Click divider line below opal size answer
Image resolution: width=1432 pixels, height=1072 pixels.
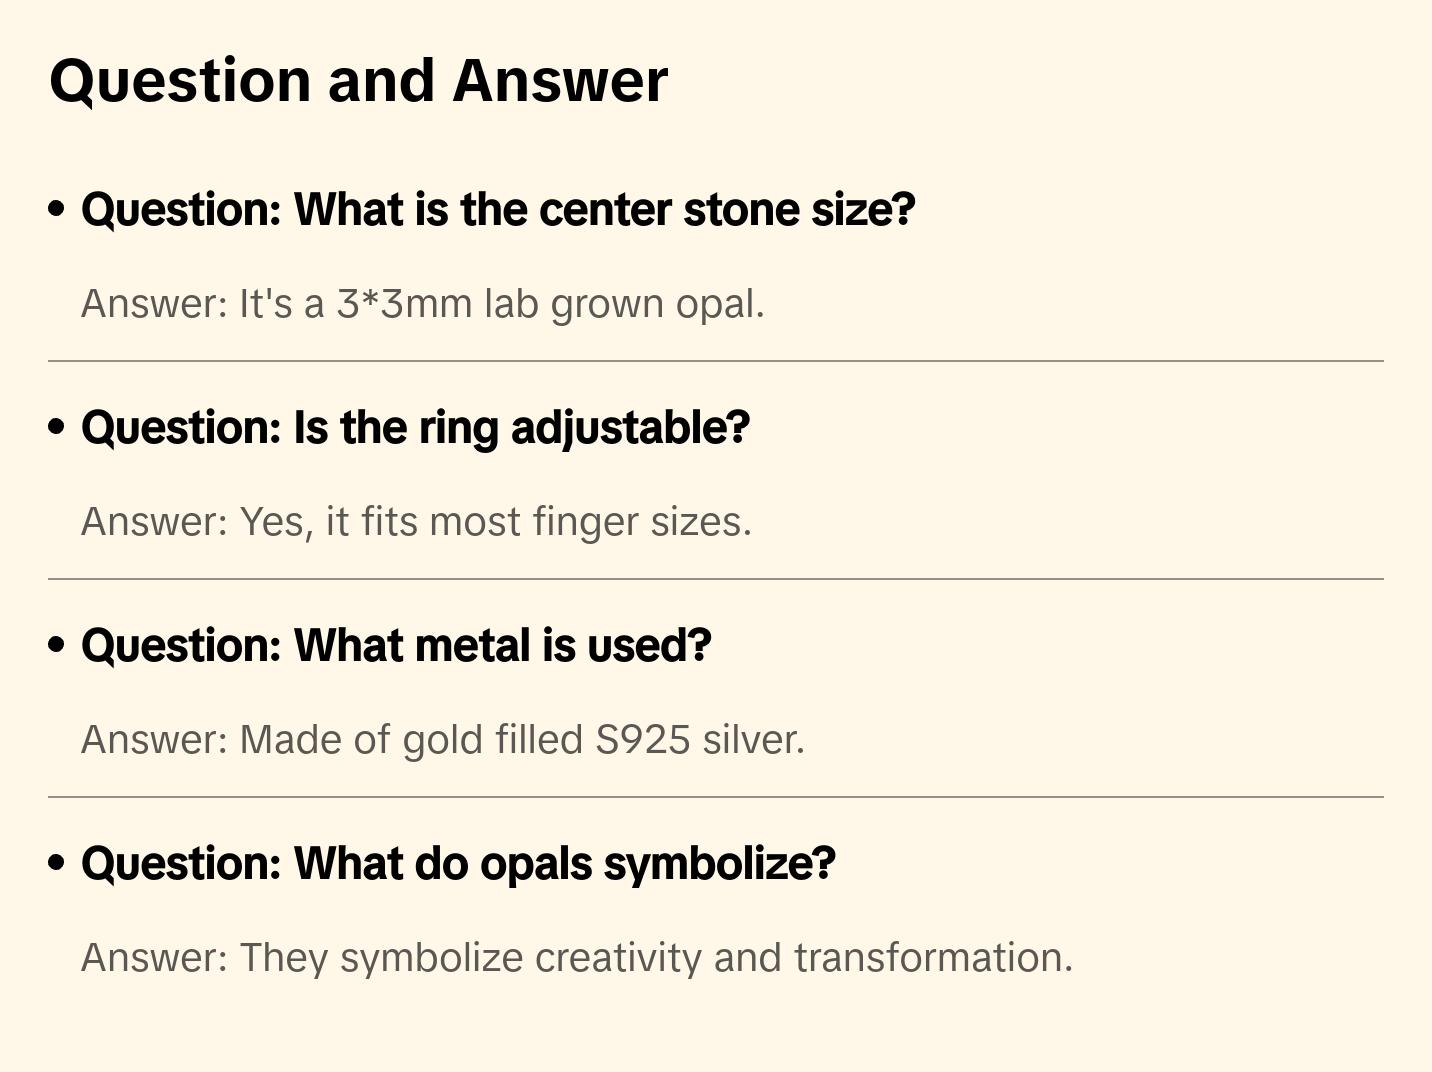(x=715, y=361)
